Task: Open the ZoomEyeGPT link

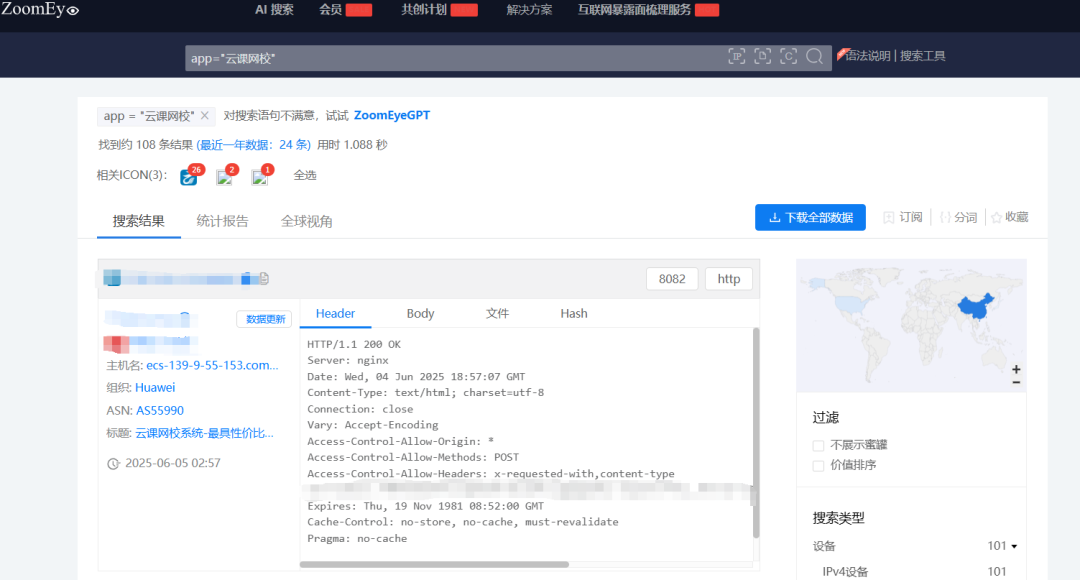Action: point(392,115)
